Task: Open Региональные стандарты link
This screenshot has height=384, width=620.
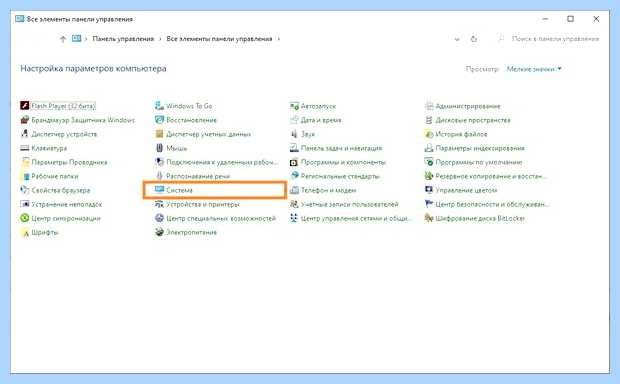Action: [340, 176]
